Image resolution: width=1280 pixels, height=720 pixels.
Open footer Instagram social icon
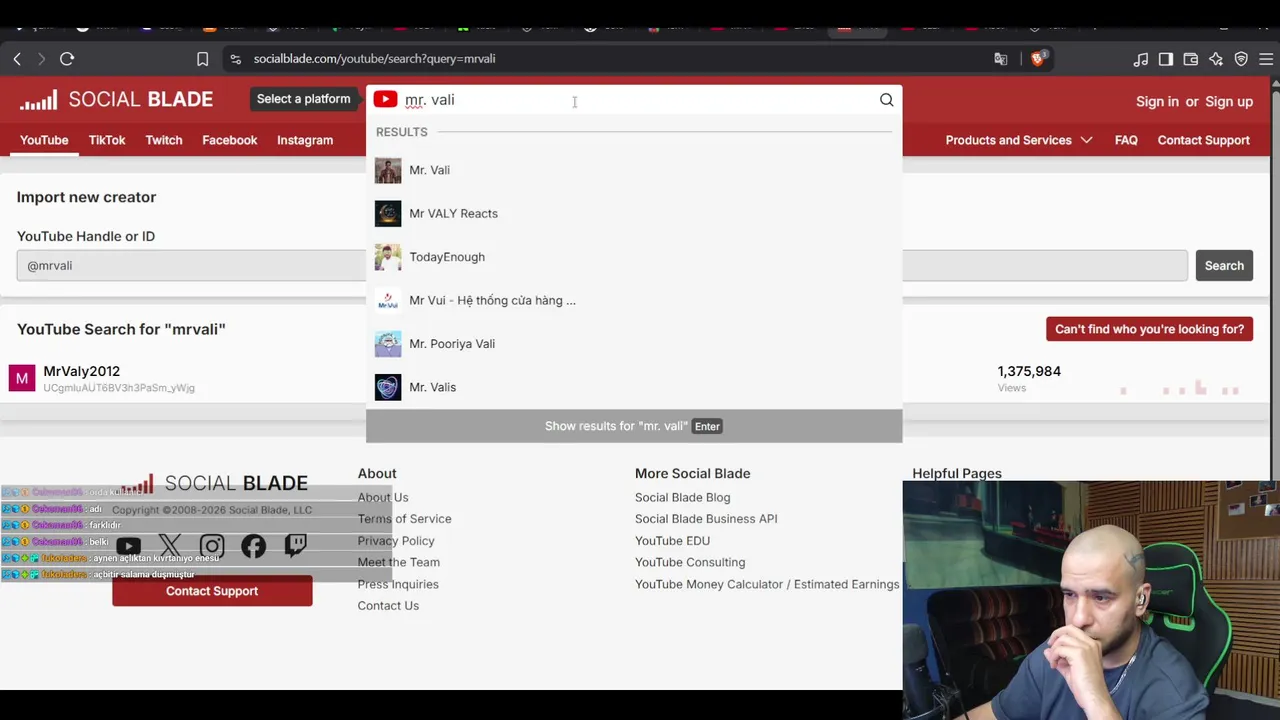212,546
